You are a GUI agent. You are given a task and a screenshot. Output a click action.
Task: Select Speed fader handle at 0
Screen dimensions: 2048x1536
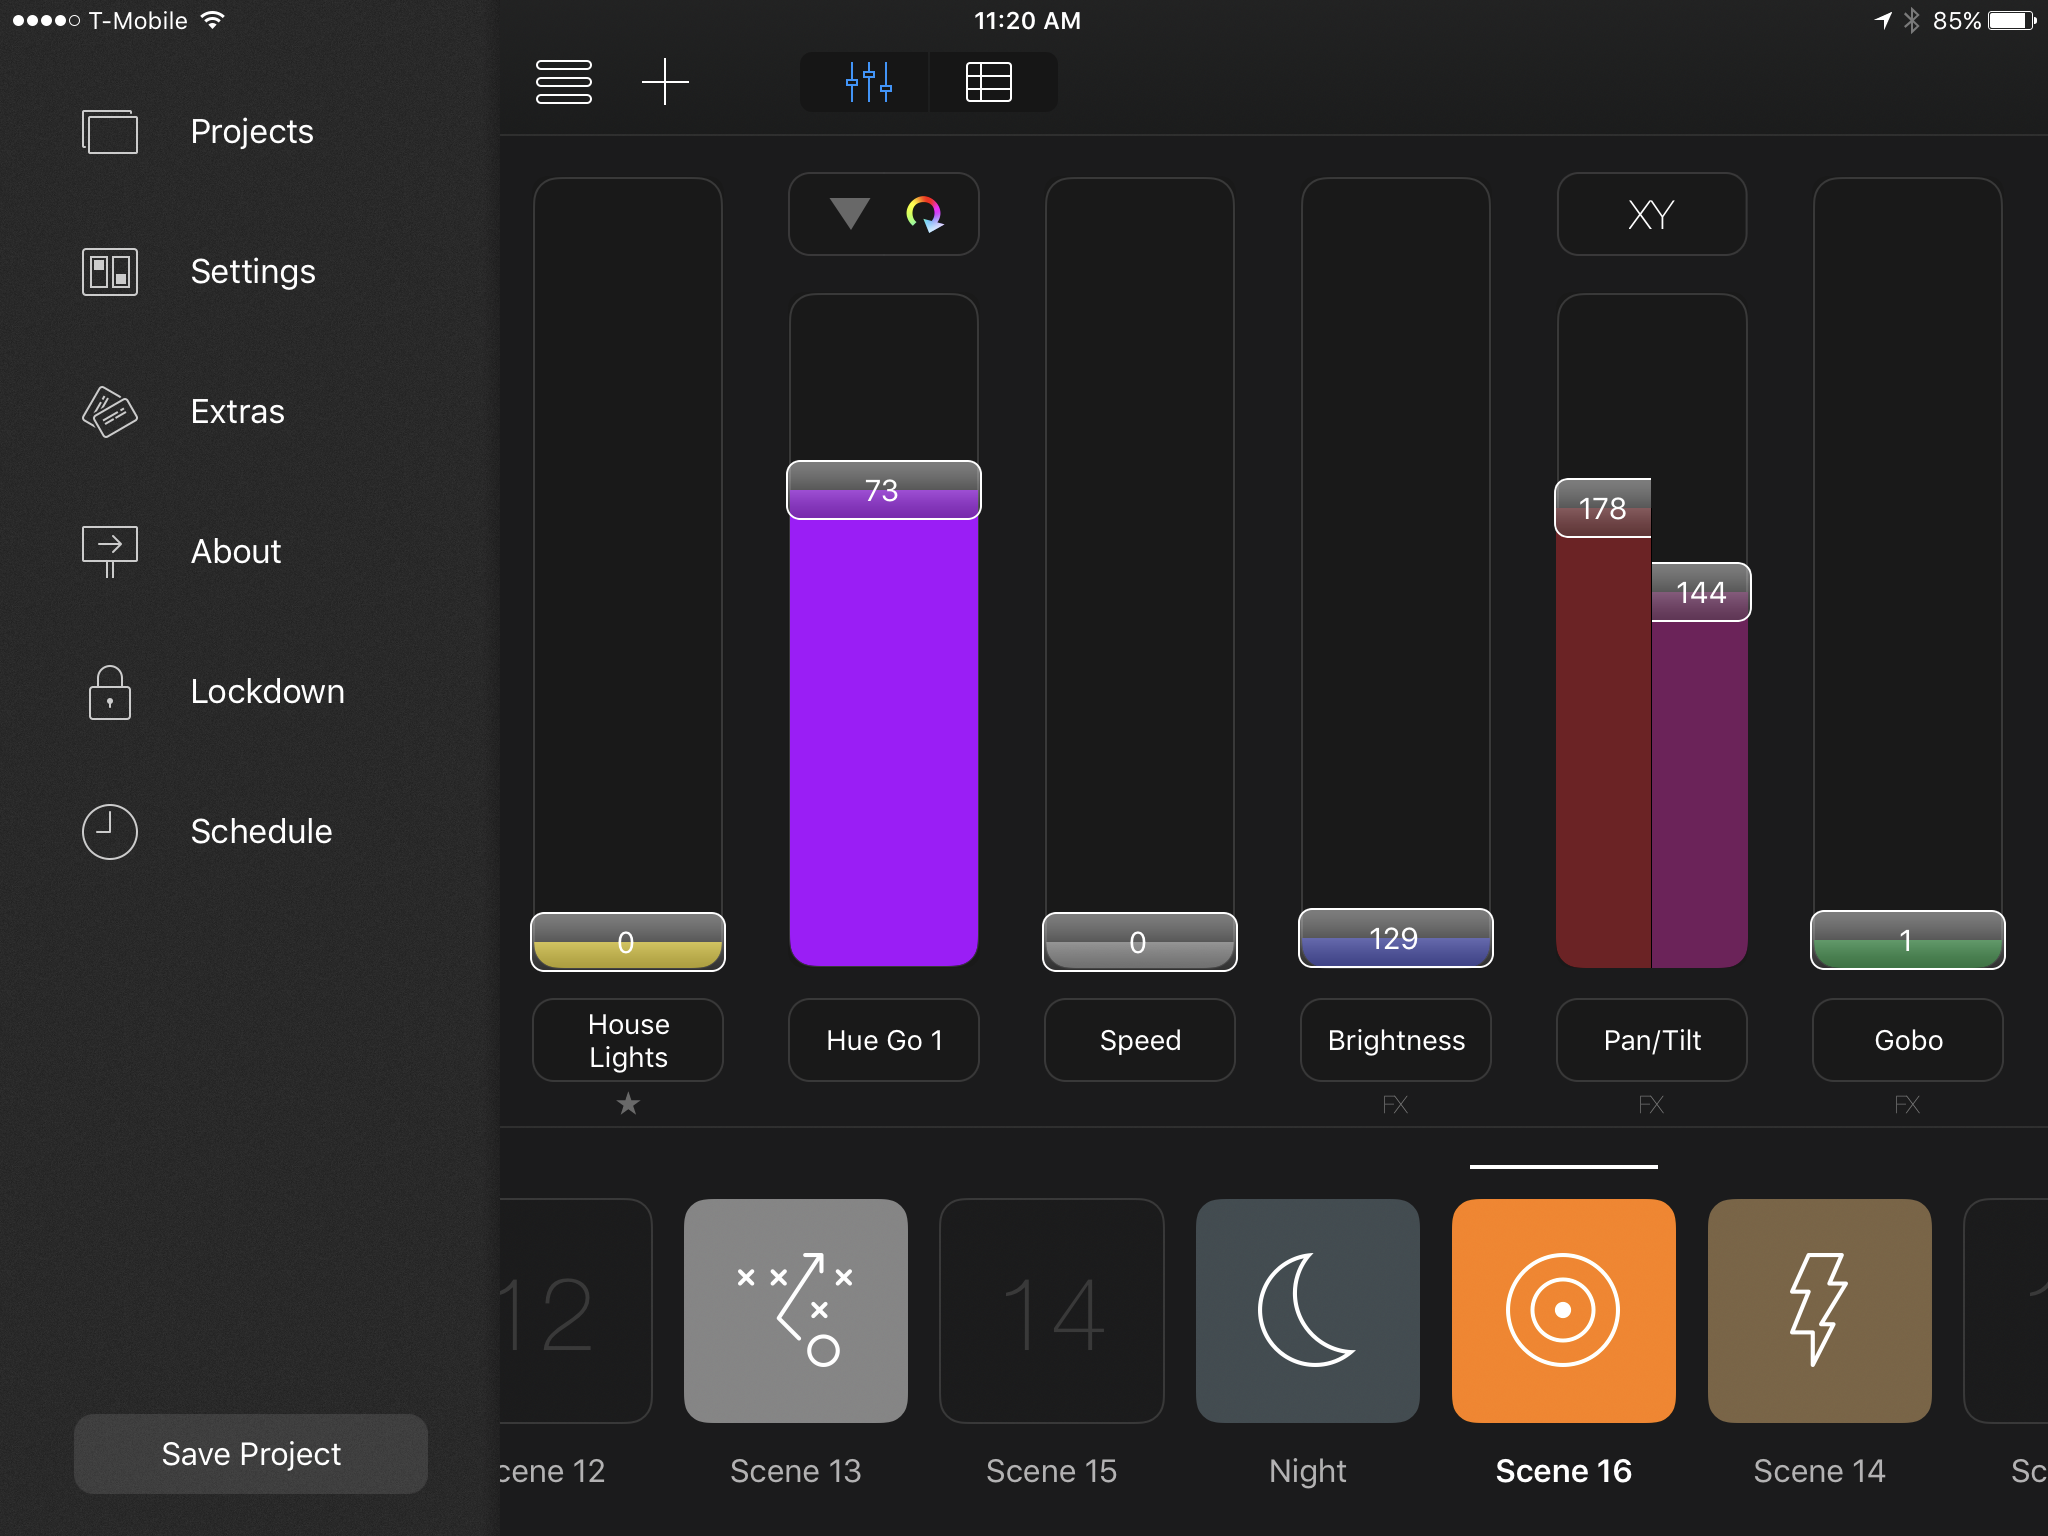point(1140,942)
